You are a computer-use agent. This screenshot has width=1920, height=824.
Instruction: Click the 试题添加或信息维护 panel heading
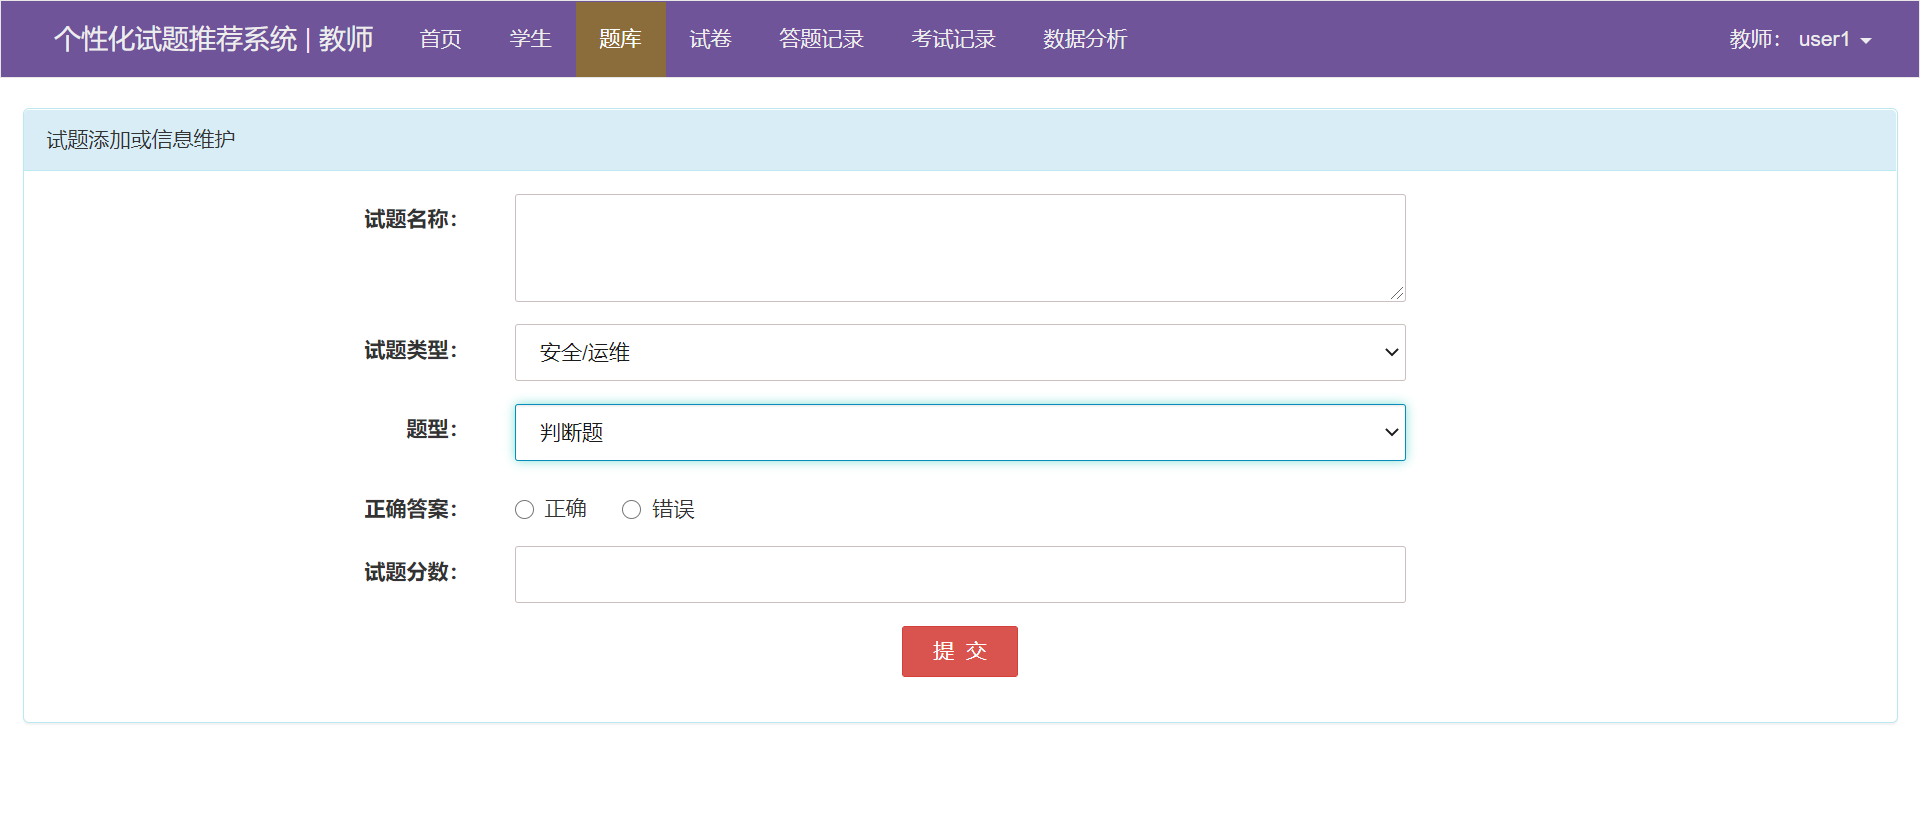pos(141,140)
